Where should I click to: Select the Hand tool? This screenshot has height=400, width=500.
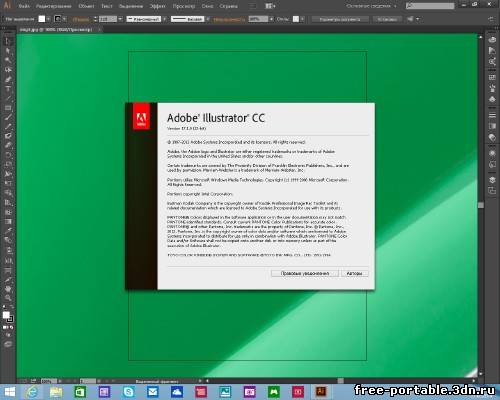8,288
